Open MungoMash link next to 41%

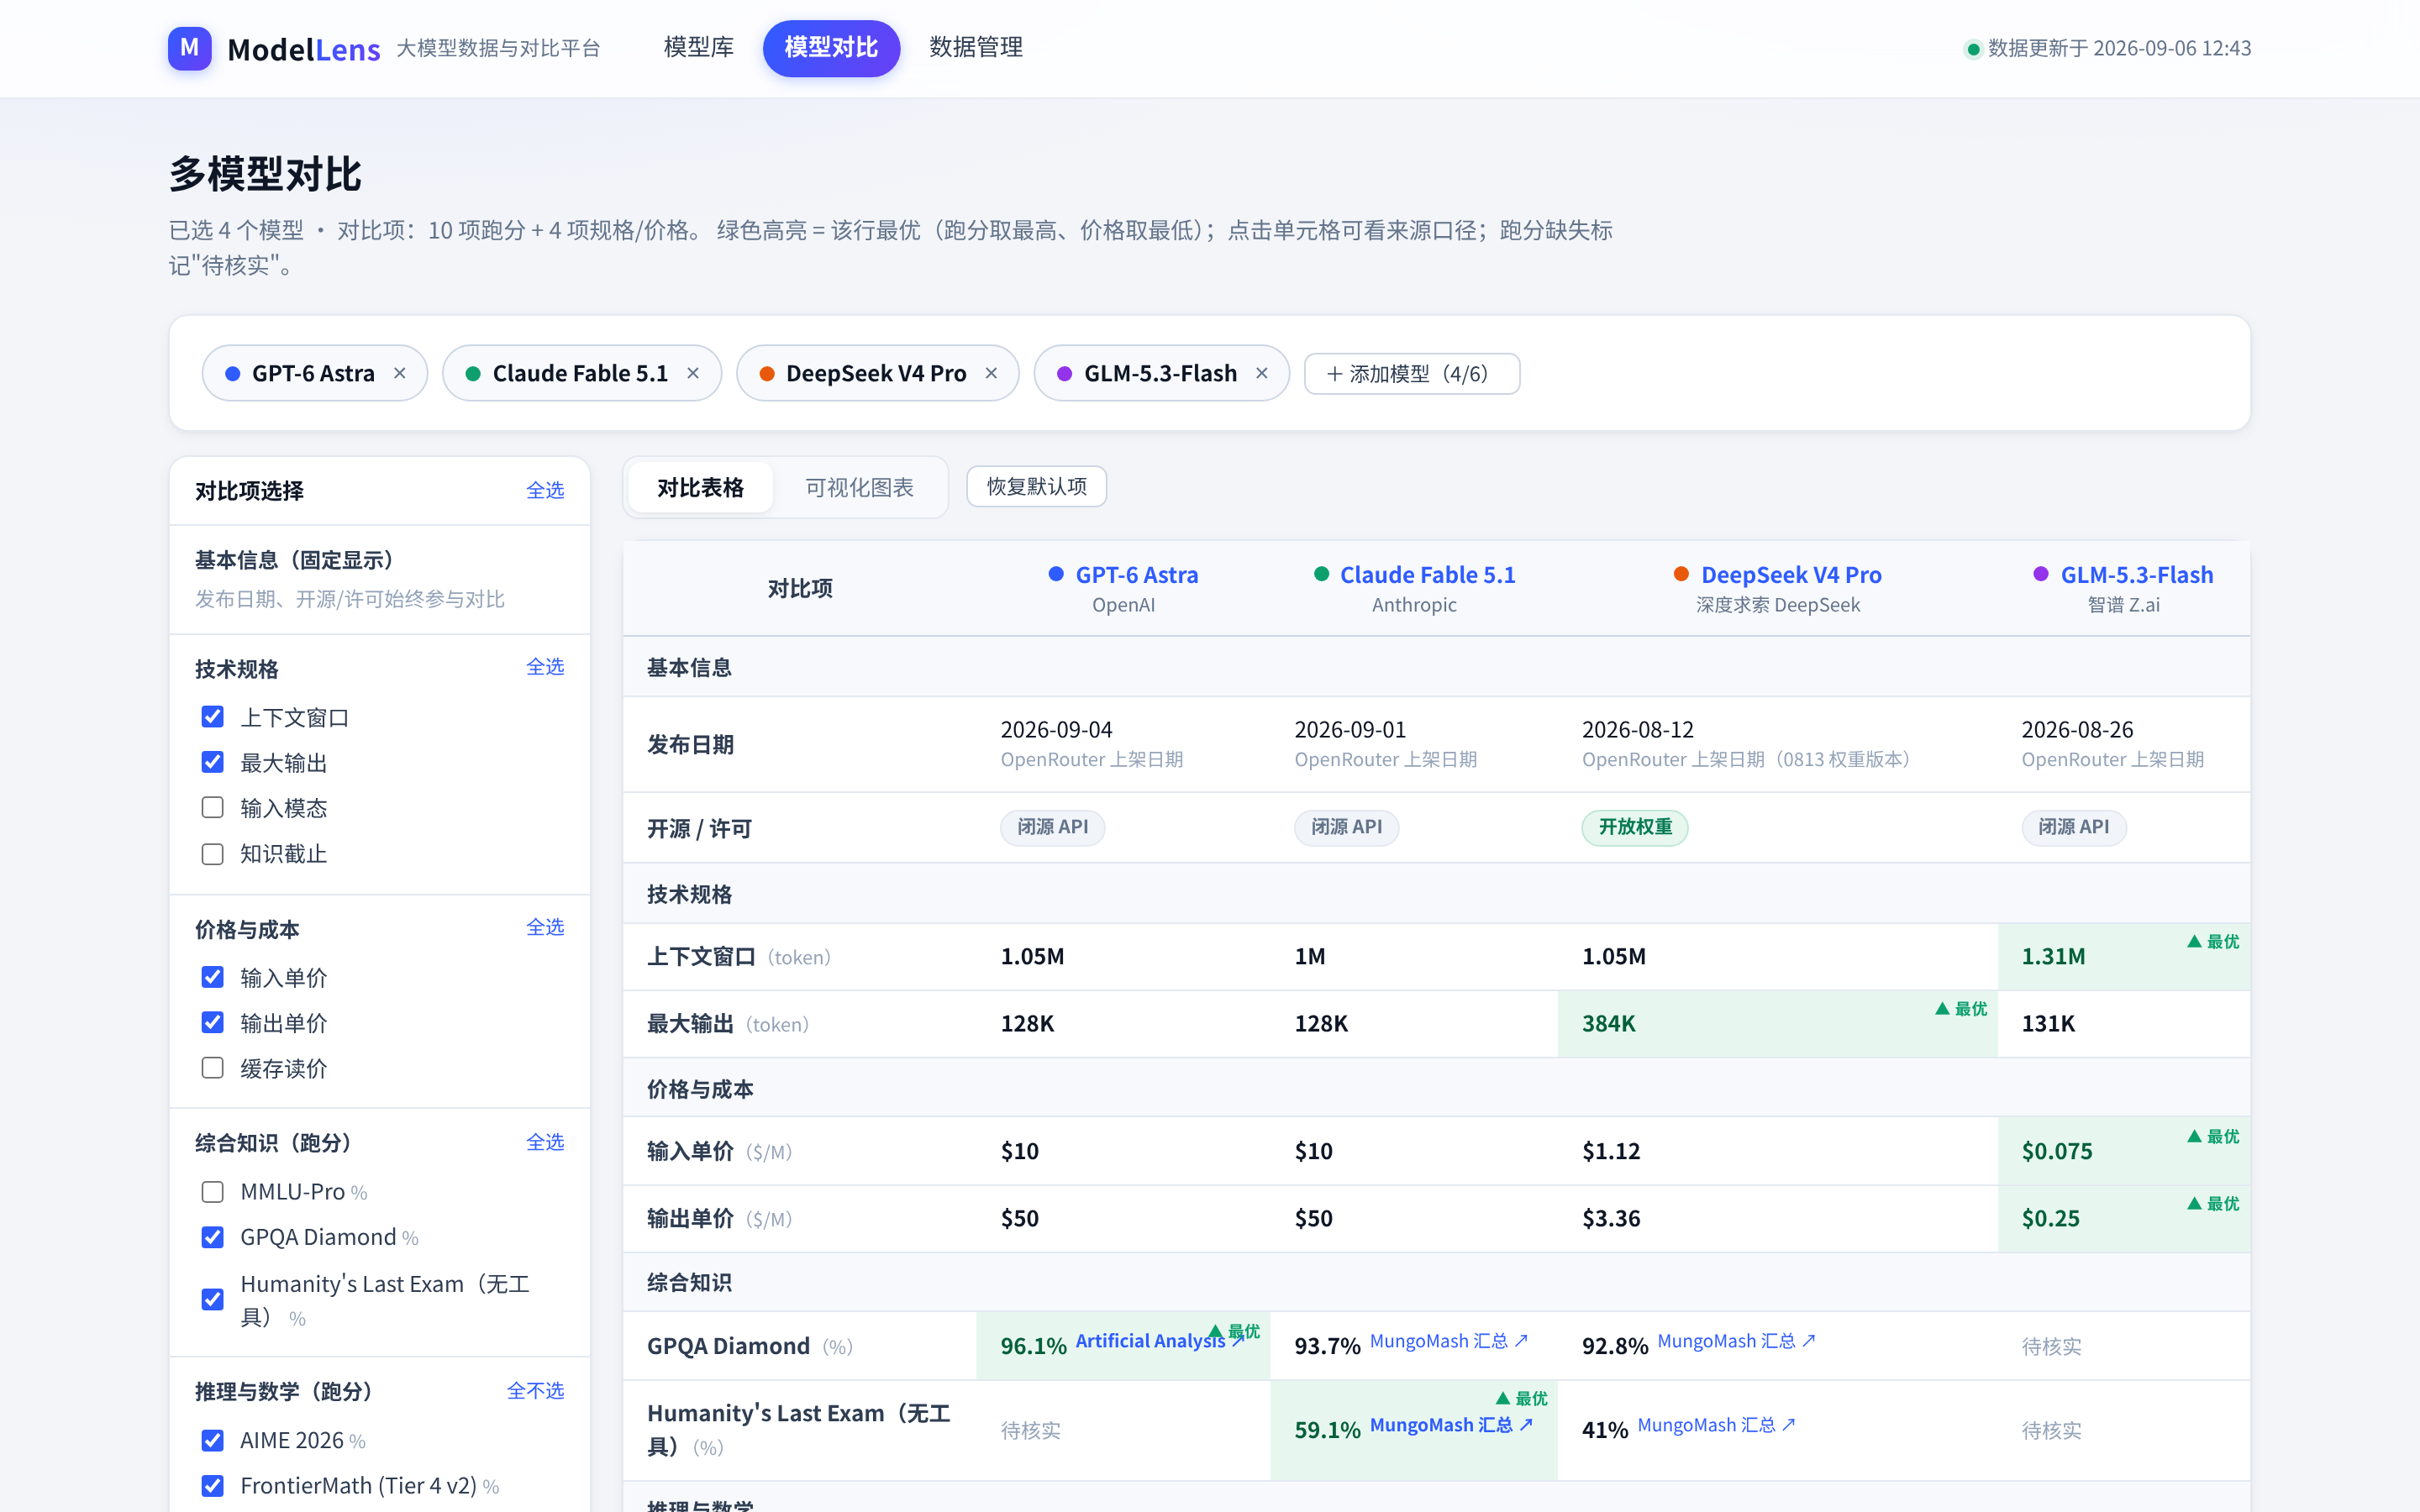tap(1716, 1425)
